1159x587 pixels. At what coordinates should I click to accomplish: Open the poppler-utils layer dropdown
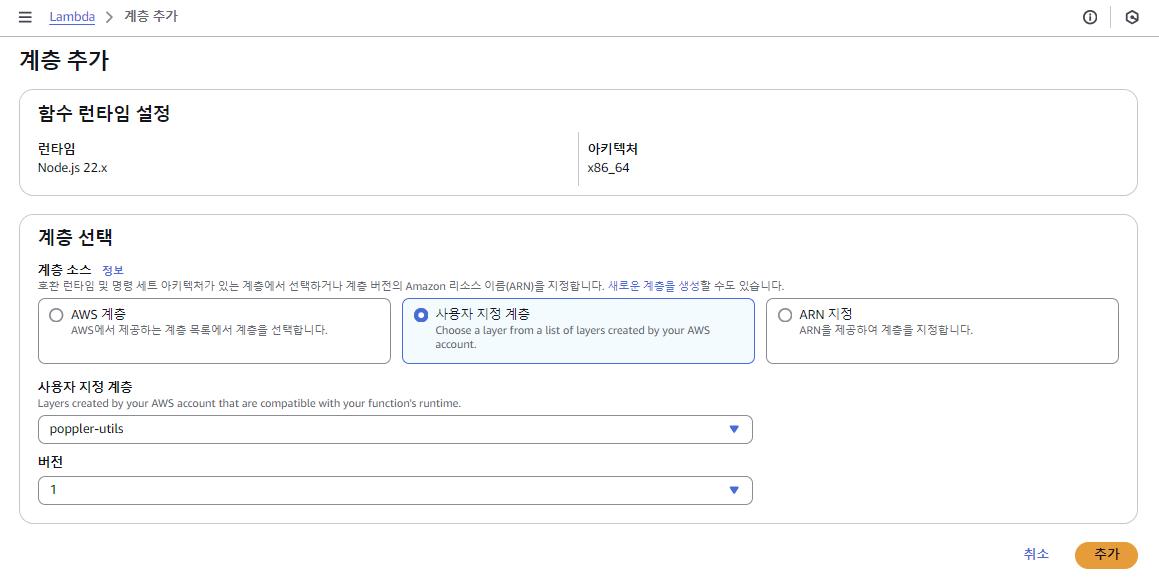(395, 429)
